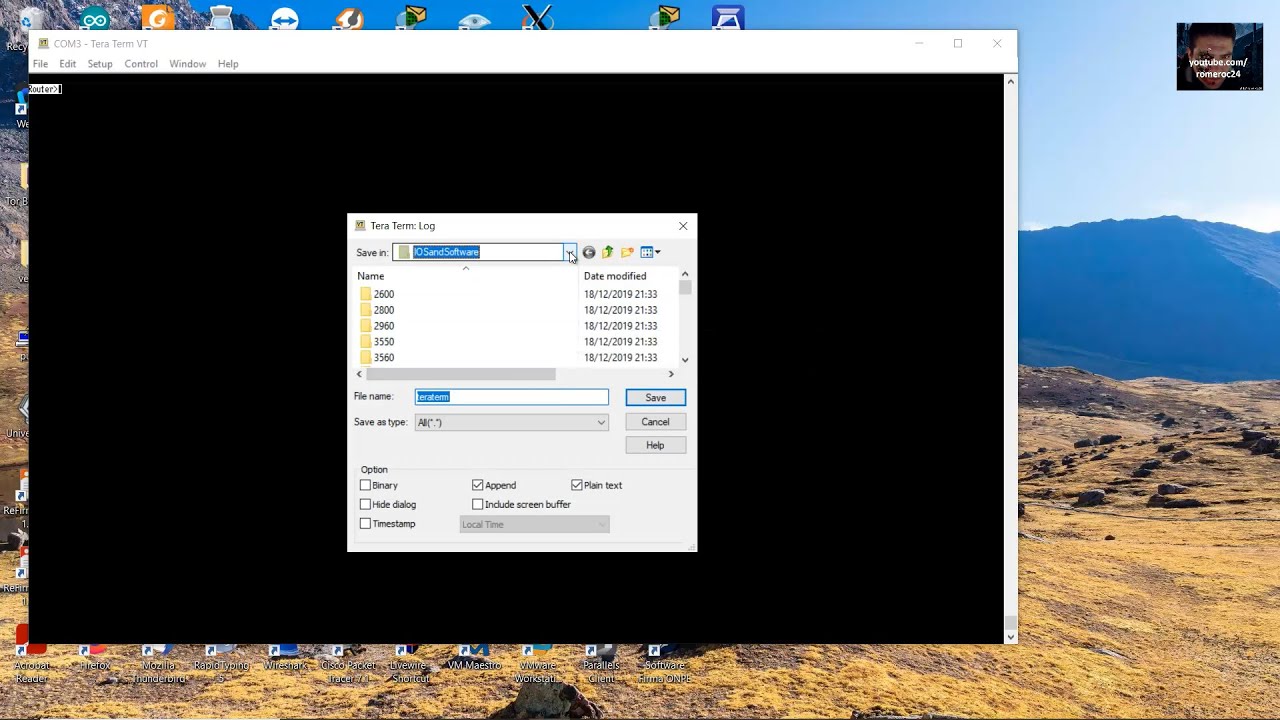
Task: Click the X desktop icon at top
Action: coord(538,18)
